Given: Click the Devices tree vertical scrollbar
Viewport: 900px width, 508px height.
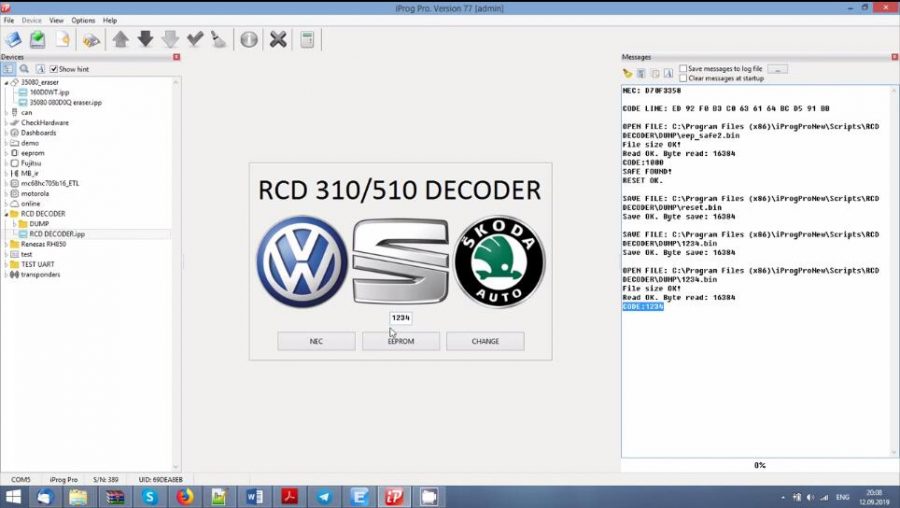Looking at the screenshot, I should (x=176, y=274).
